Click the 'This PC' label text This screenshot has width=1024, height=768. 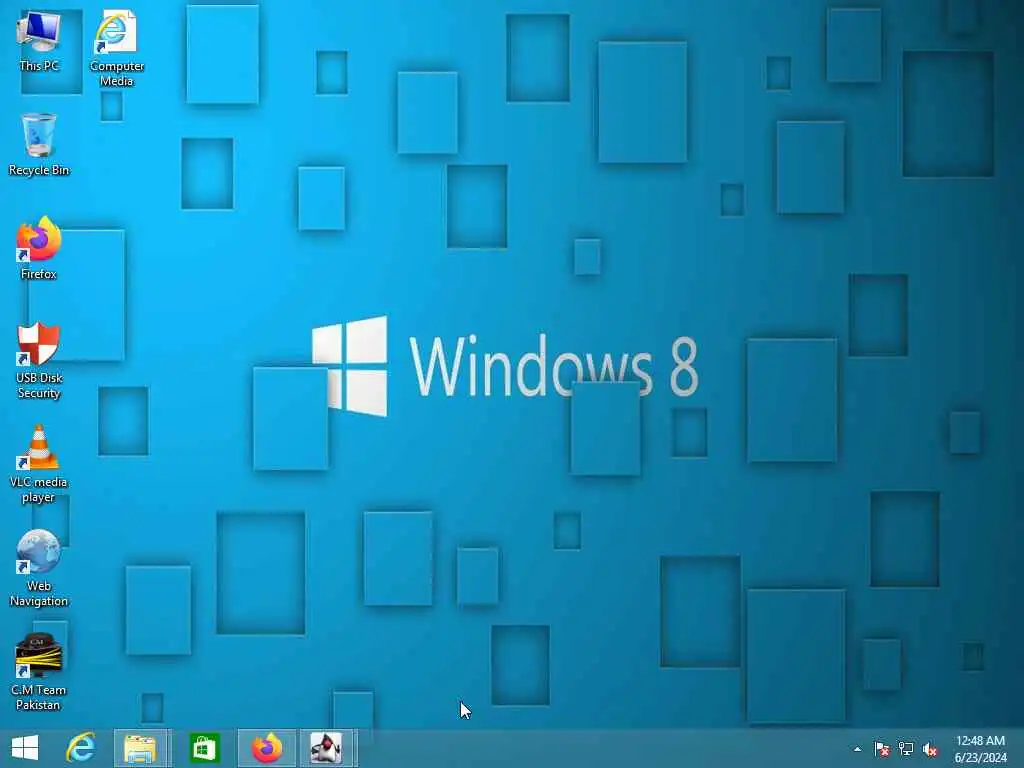coord(39,65)
